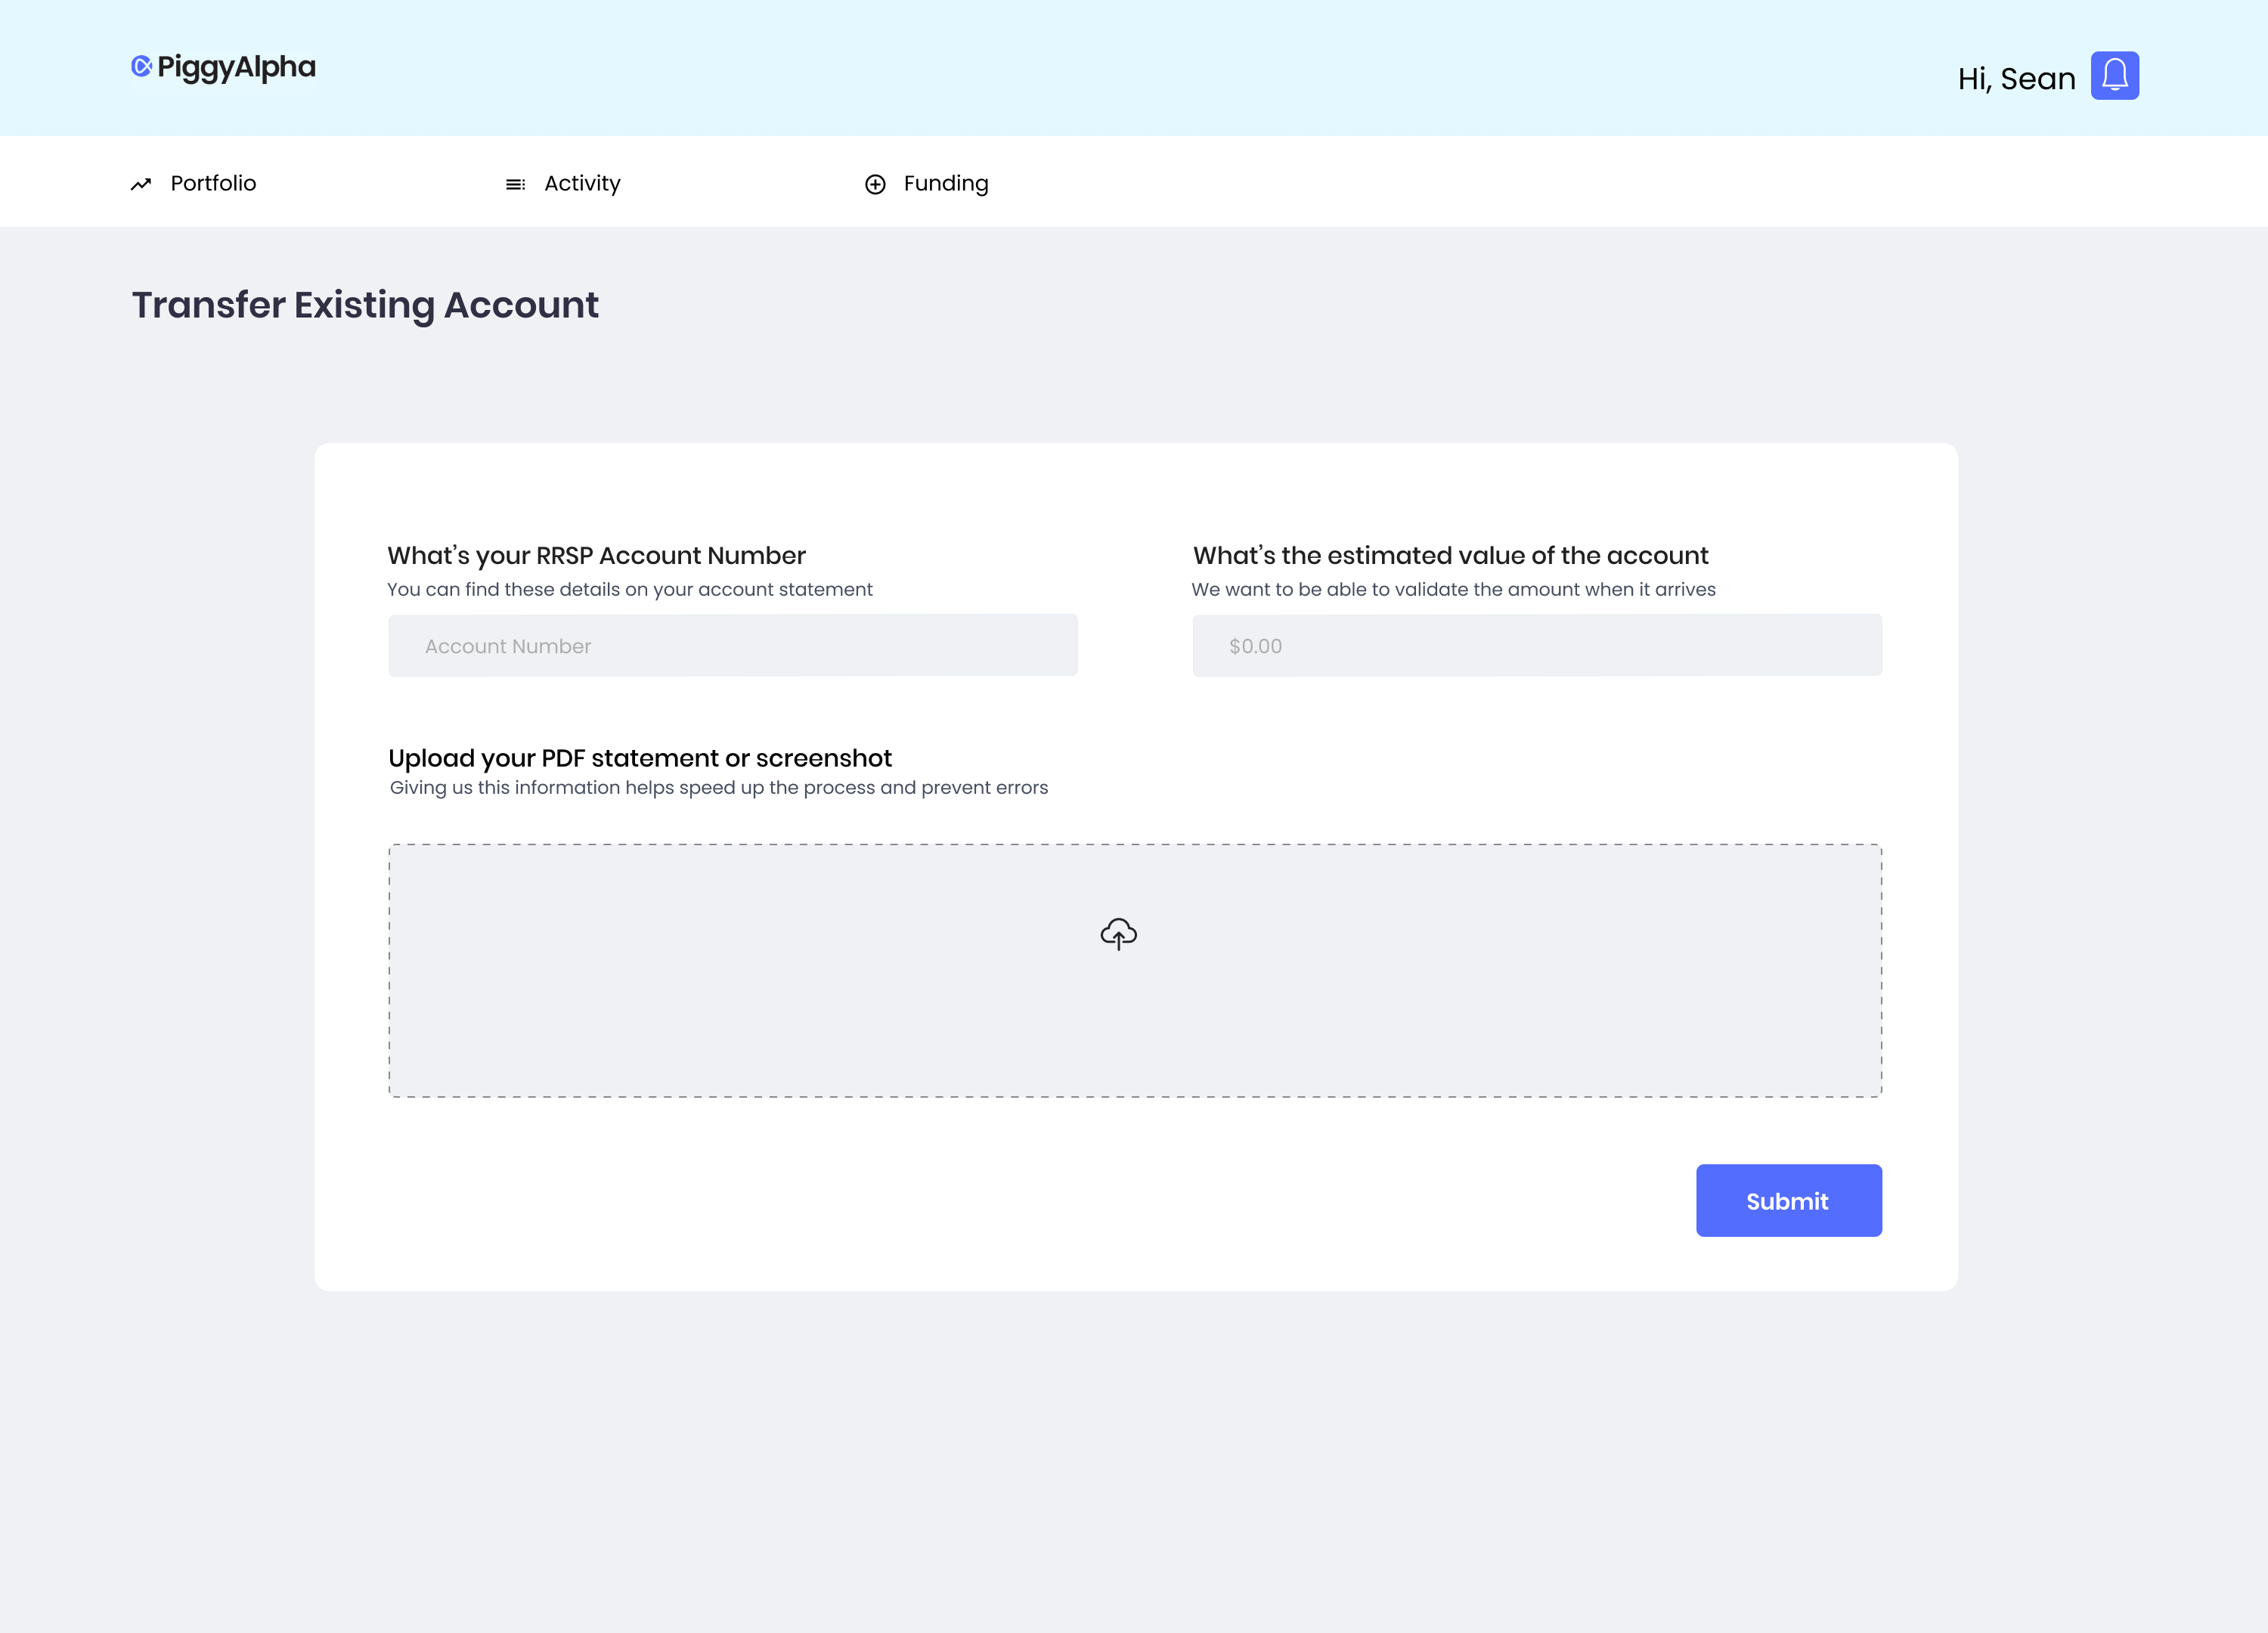The width and height of the screenshot is (2268, 1633).
Task: Click the PiggyAlpha brand name text
Action: [x=236, y=67]
